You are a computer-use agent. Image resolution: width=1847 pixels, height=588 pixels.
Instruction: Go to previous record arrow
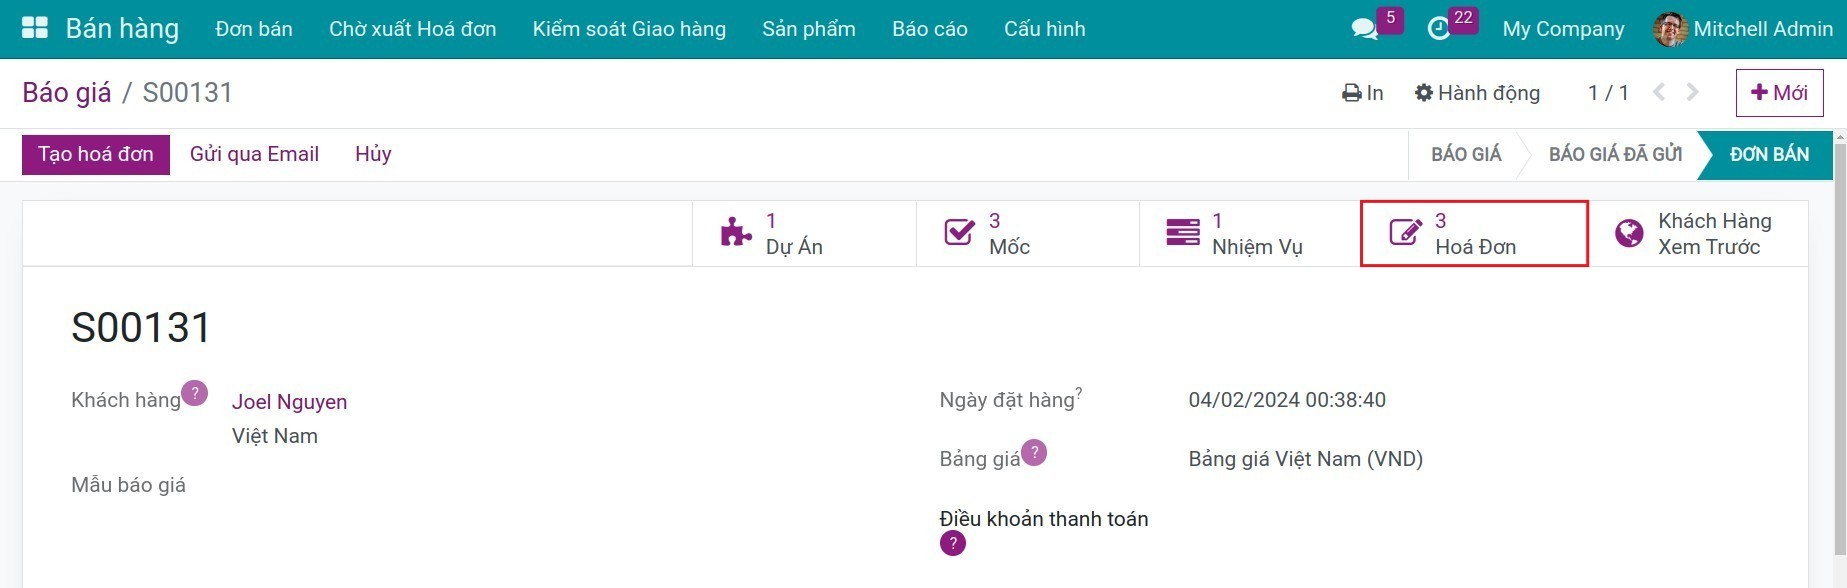(x=1659, y=92)
